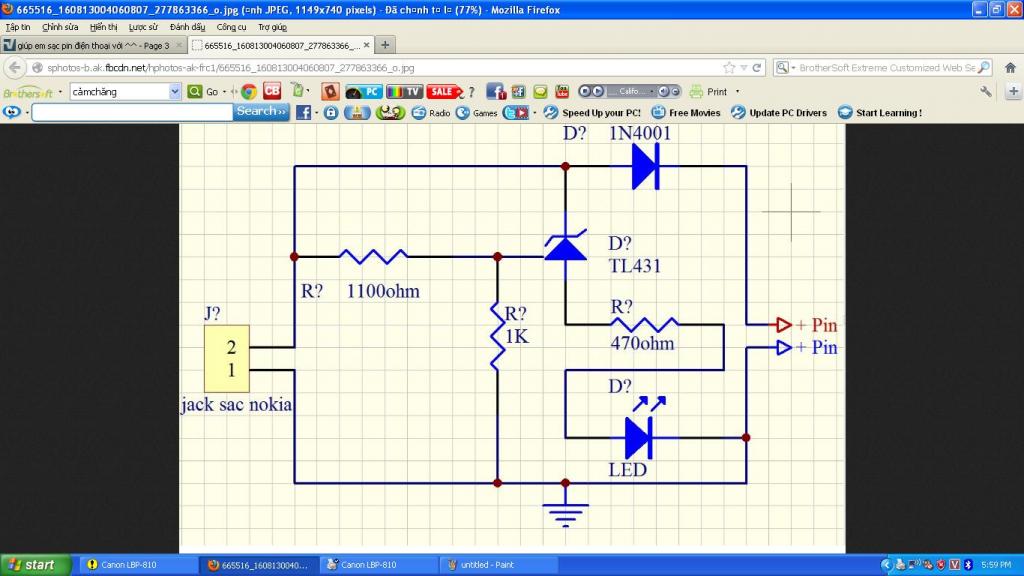Expand the cảmchăng search combo box dropdown
This screenshot has height=576, width=1024.
coord(174,91)
